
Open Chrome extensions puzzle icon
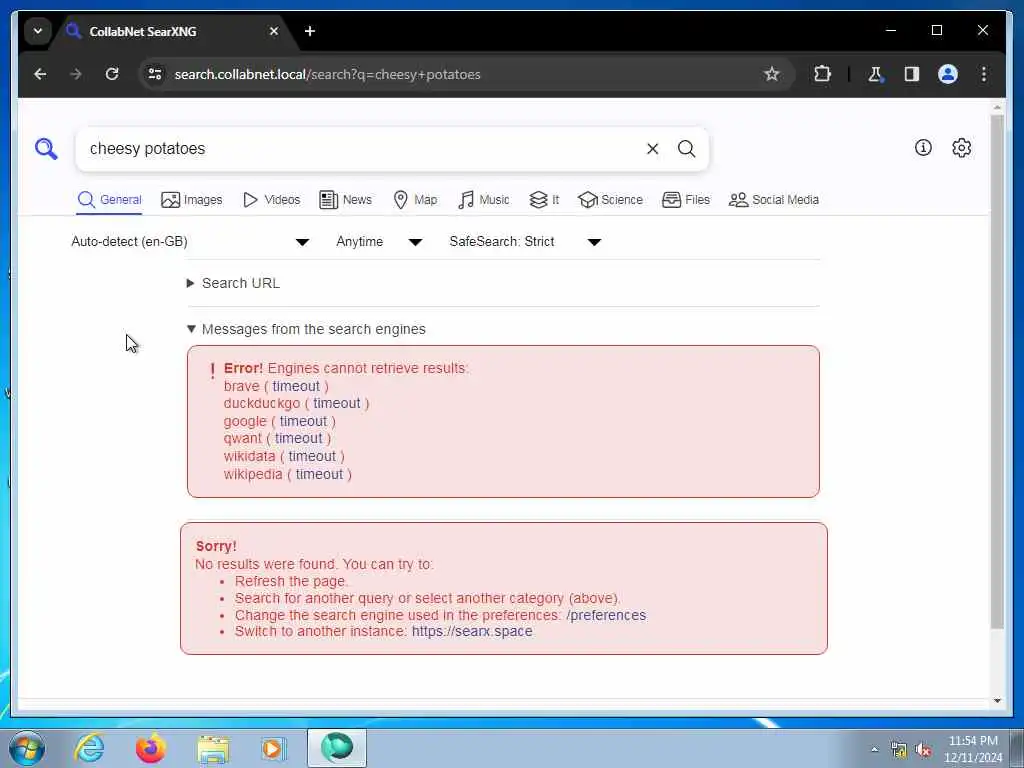[822, 74]
